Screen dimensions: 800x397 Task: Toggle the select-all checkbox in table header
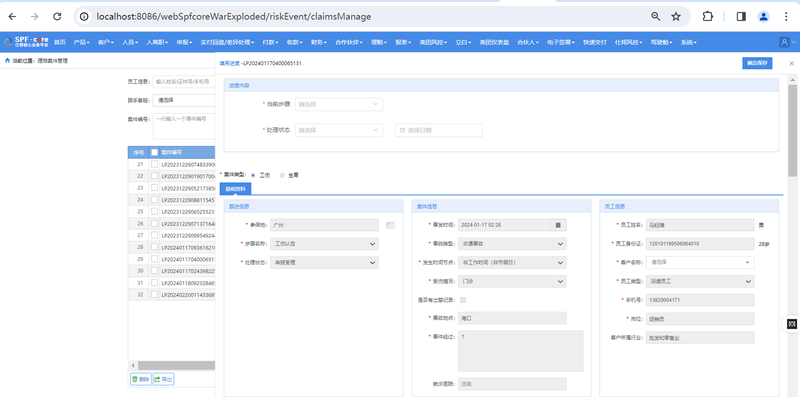[154, 152]
